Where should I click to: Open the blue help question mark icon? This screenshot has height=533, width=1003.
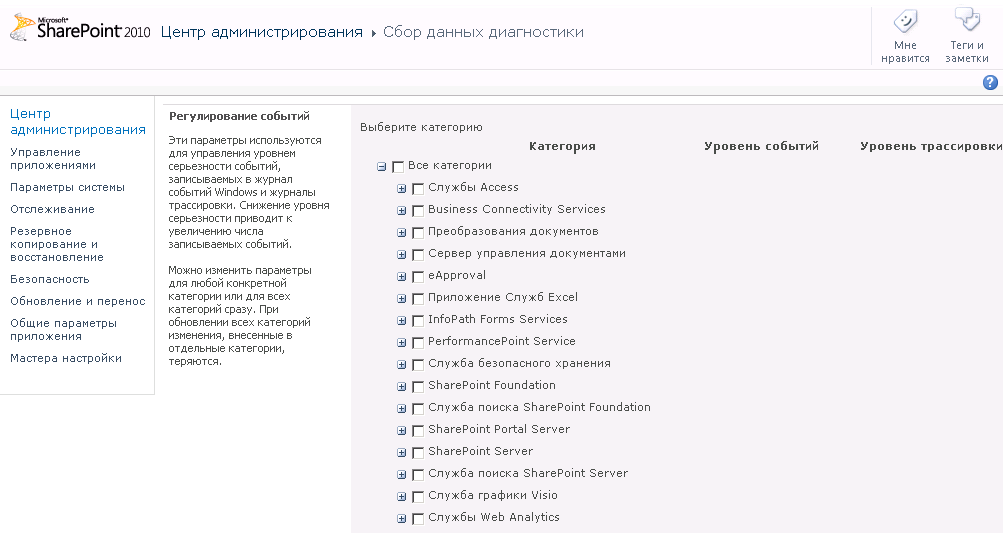[x=990, y=83]
